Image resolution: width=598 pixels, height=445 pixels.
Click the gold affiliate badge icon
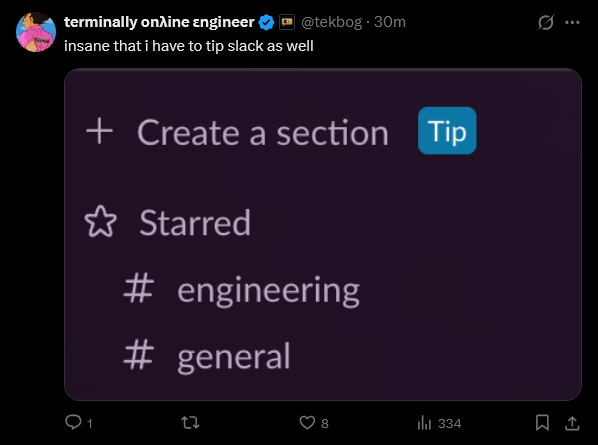pos(287,22)
